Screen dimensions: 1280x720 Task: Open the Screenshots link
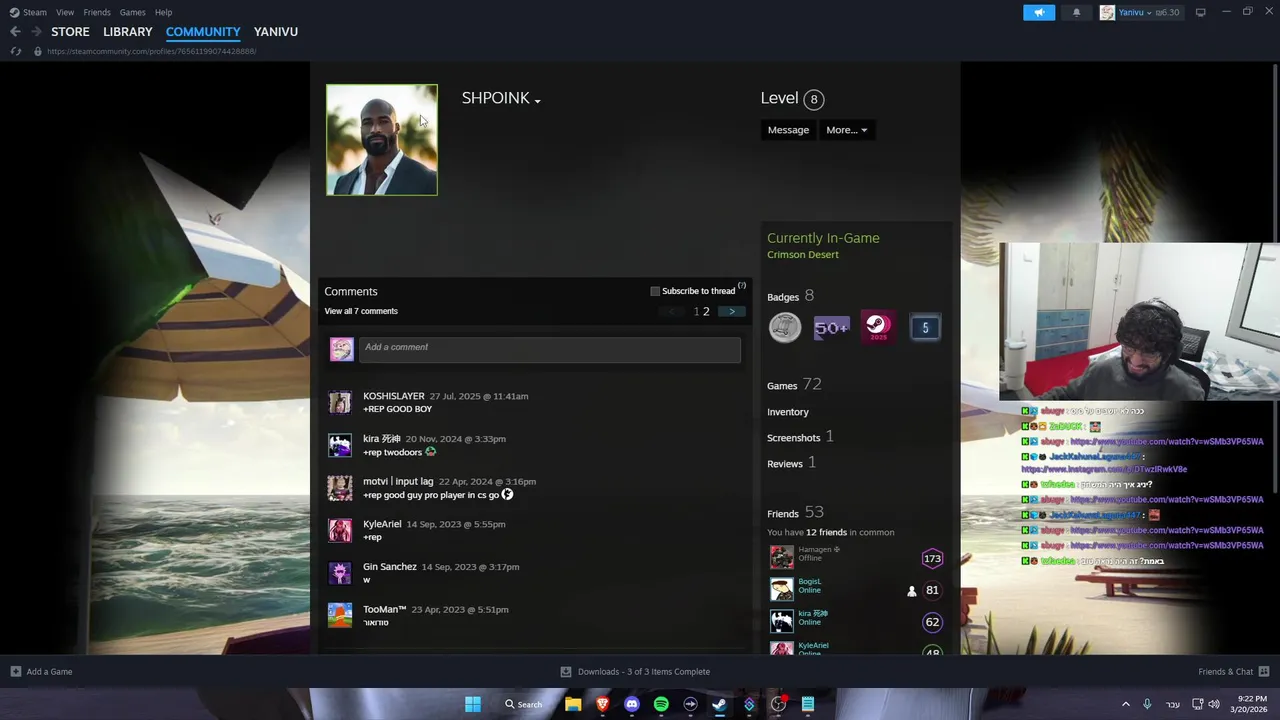click(800, 437)
